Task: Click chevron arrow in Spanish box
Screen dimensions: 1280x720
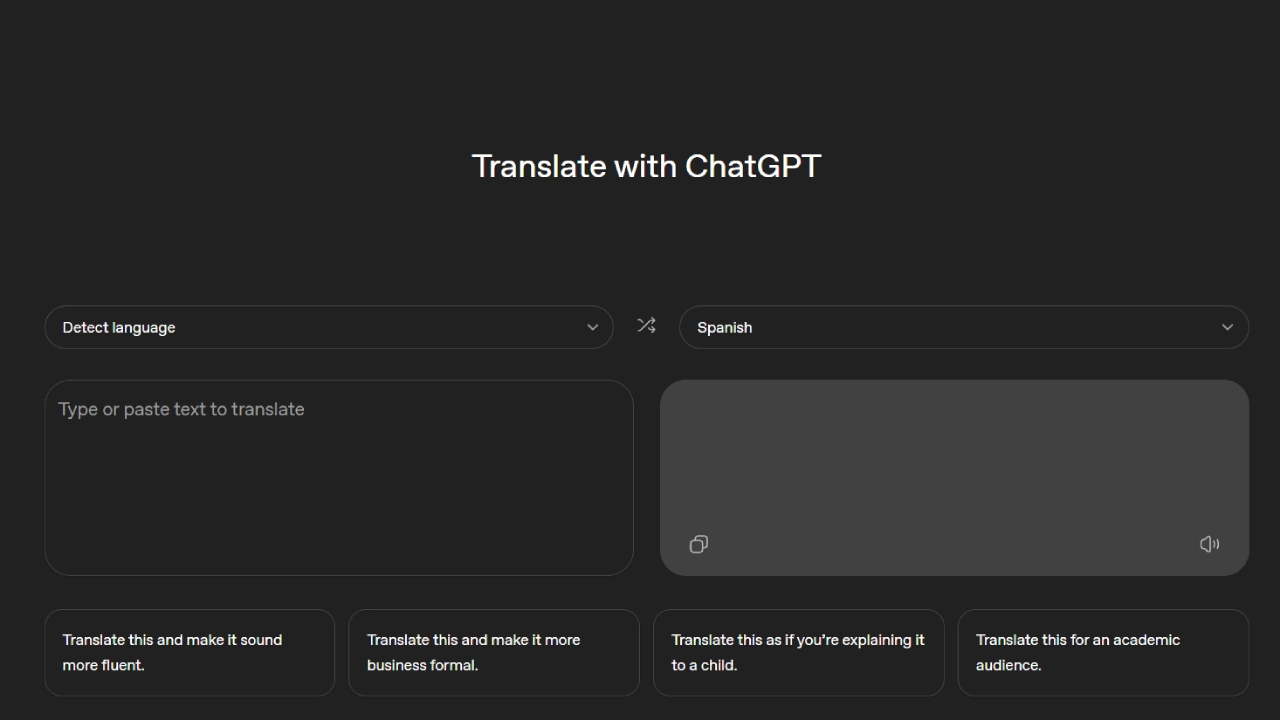Action: [x=1227, y=327]
